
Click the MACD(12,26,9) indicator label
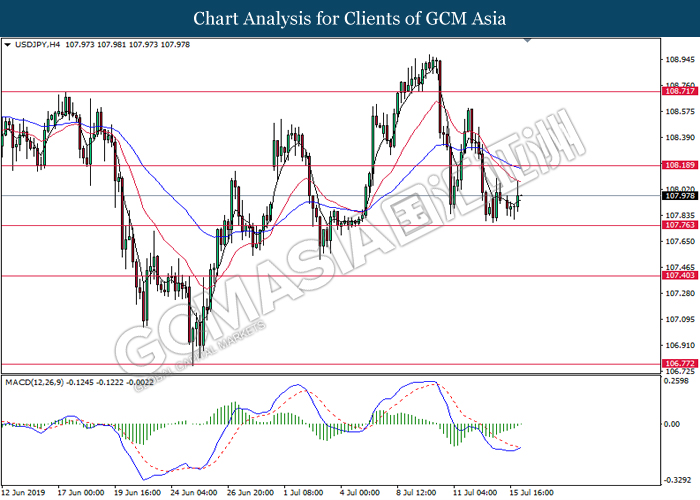coord(34,382)
